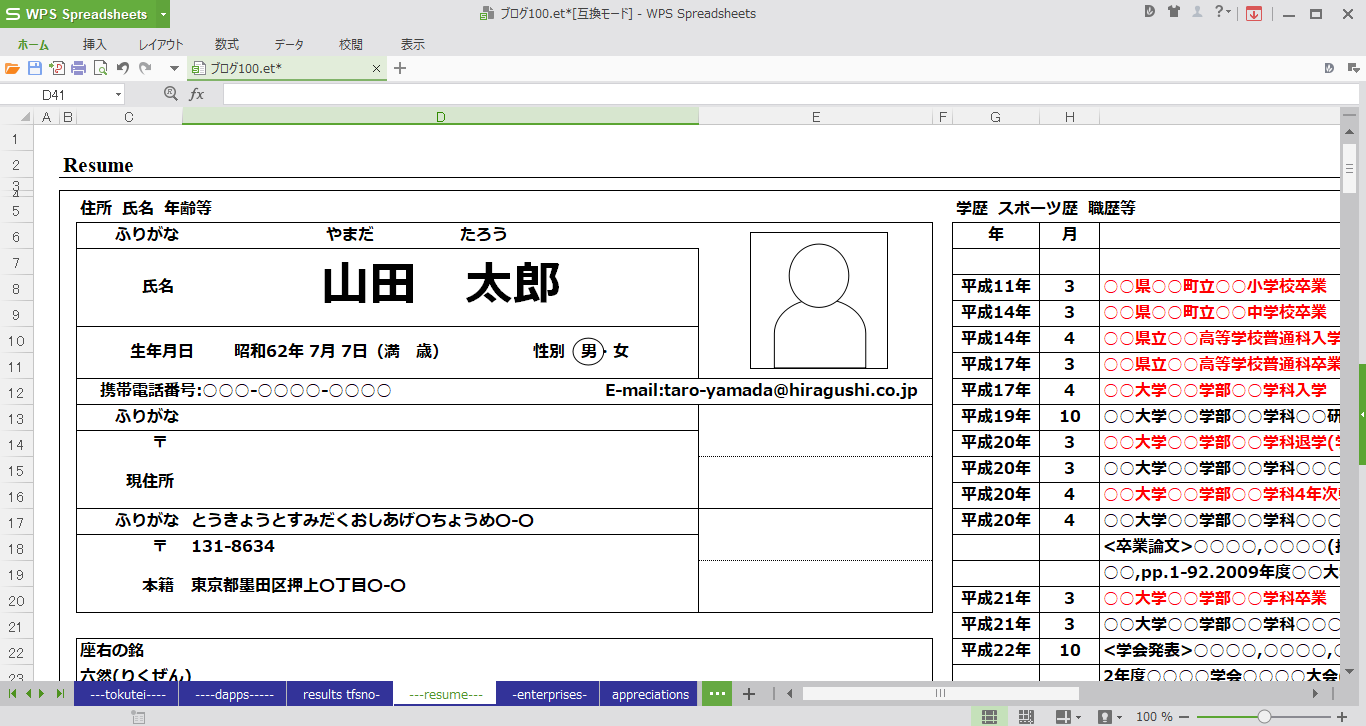Switch to the データ ribbon tab
1366x726 pixels.
pos(288,44)
